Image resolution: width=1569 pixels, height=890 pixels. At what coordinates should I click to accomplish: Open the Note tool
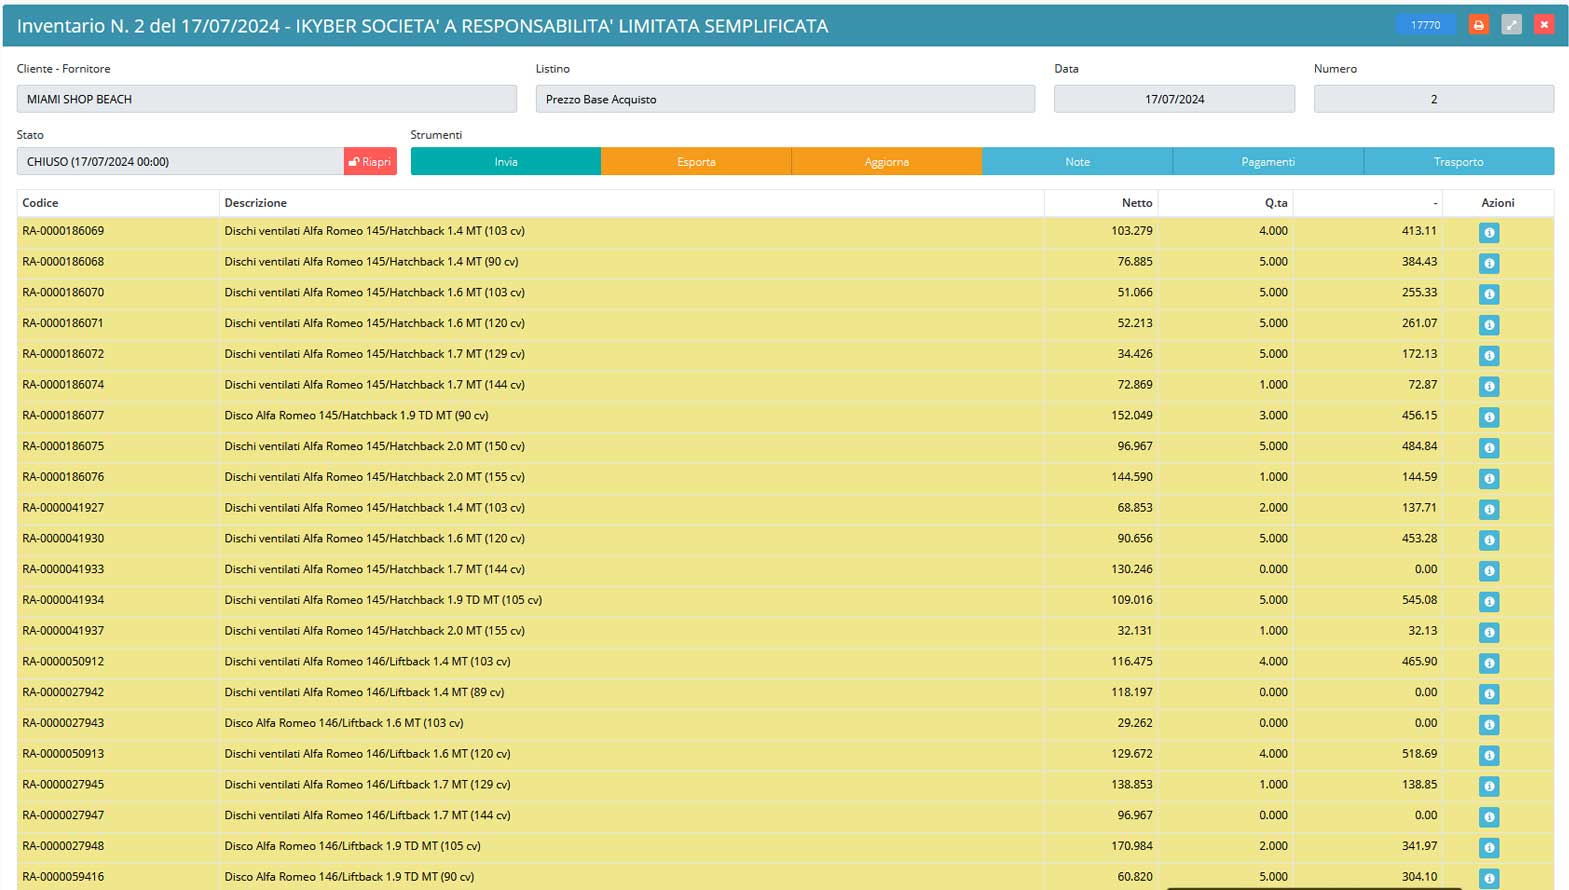[1077, 161]
